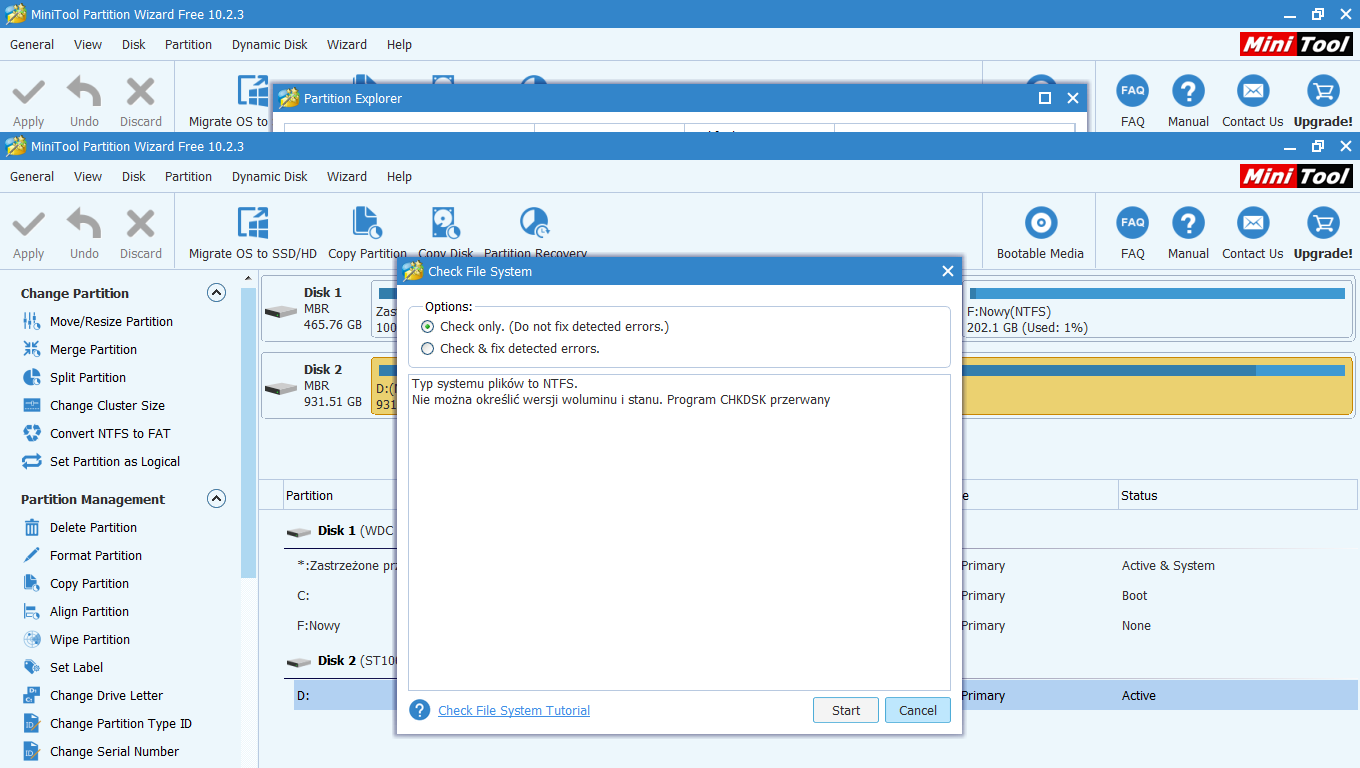1360x768 pixels.
Task: Collapse the Partition Management section
Action: (216, 499)
